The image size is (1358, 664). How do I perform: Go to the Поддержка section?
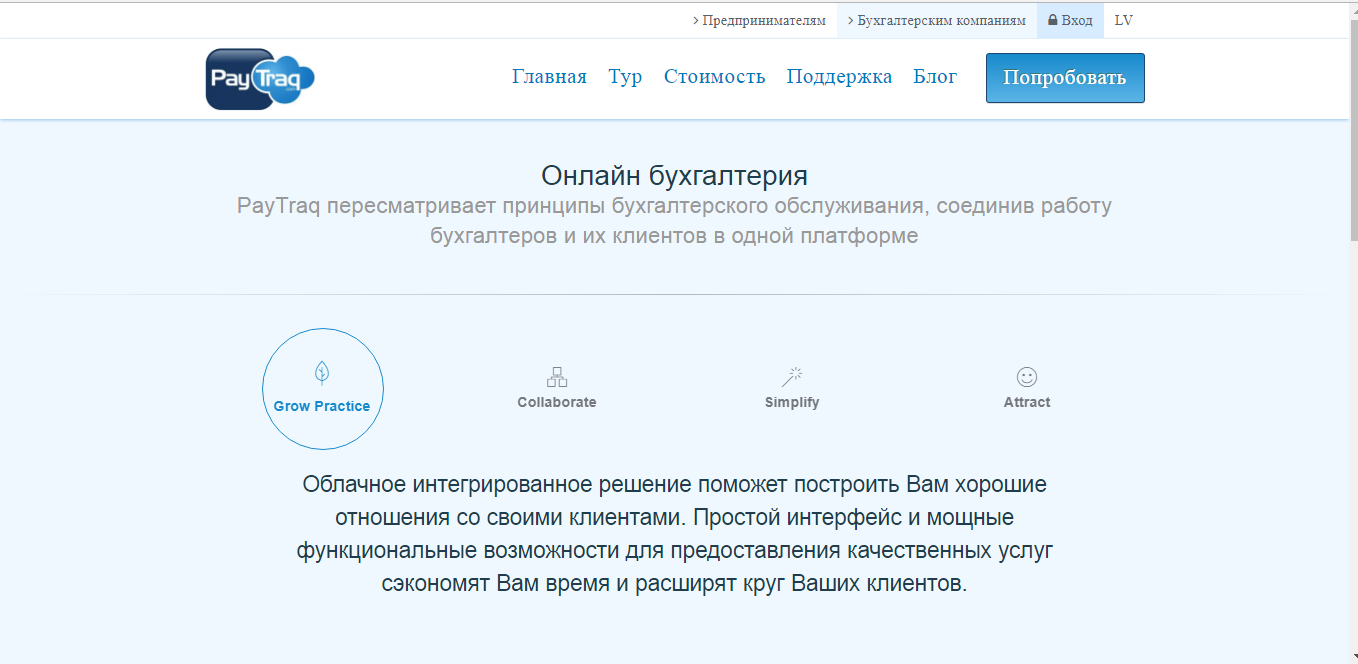(x=839, y=76)
